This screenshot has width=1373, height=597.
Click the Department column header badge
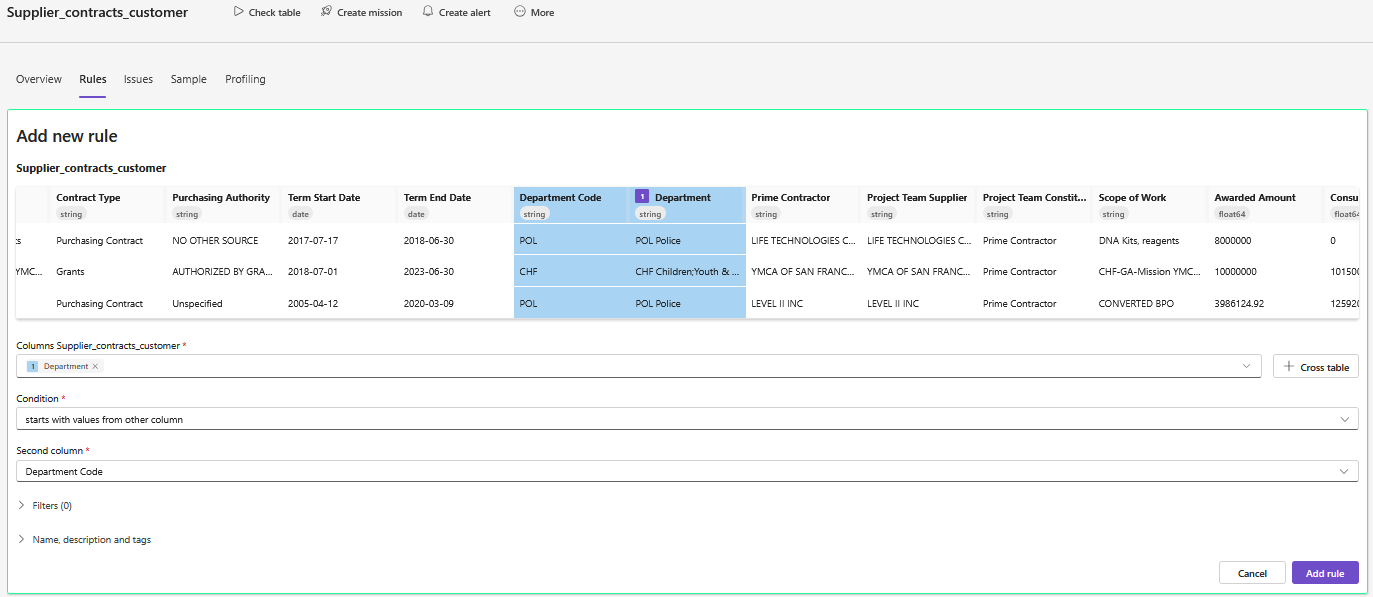click(x=642, y=197)
